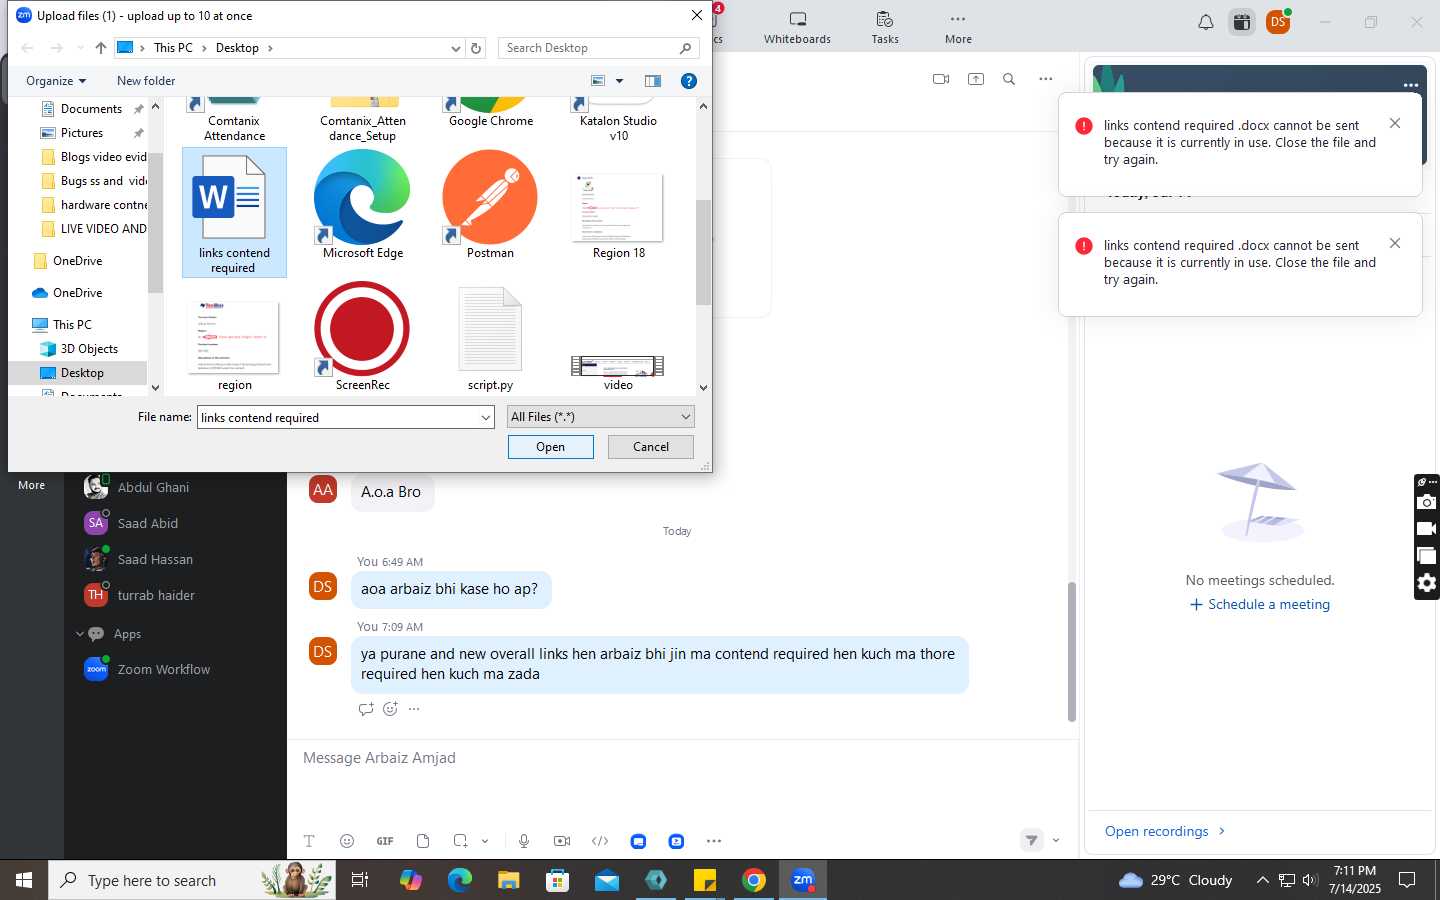The width and height of the screenshot is (1440, 900).
Task: Insert a code snippet icon
Action: (x=600, y=841)
